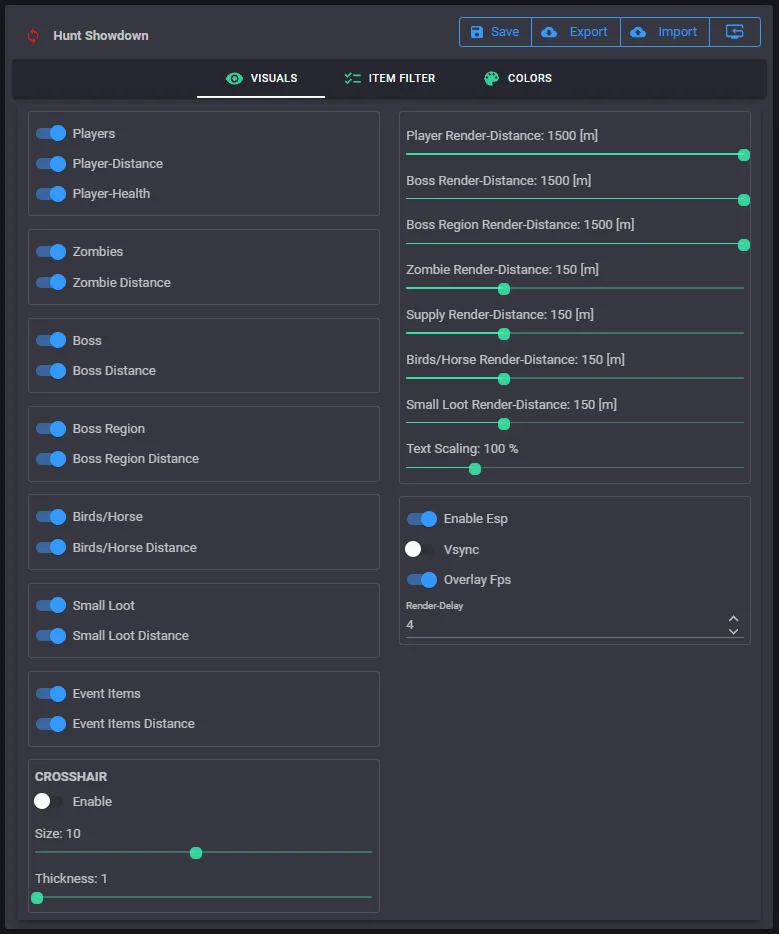Click the red Hunt Showdown logo icon
This screenshot has width=779, height=934.
[33, 36]
